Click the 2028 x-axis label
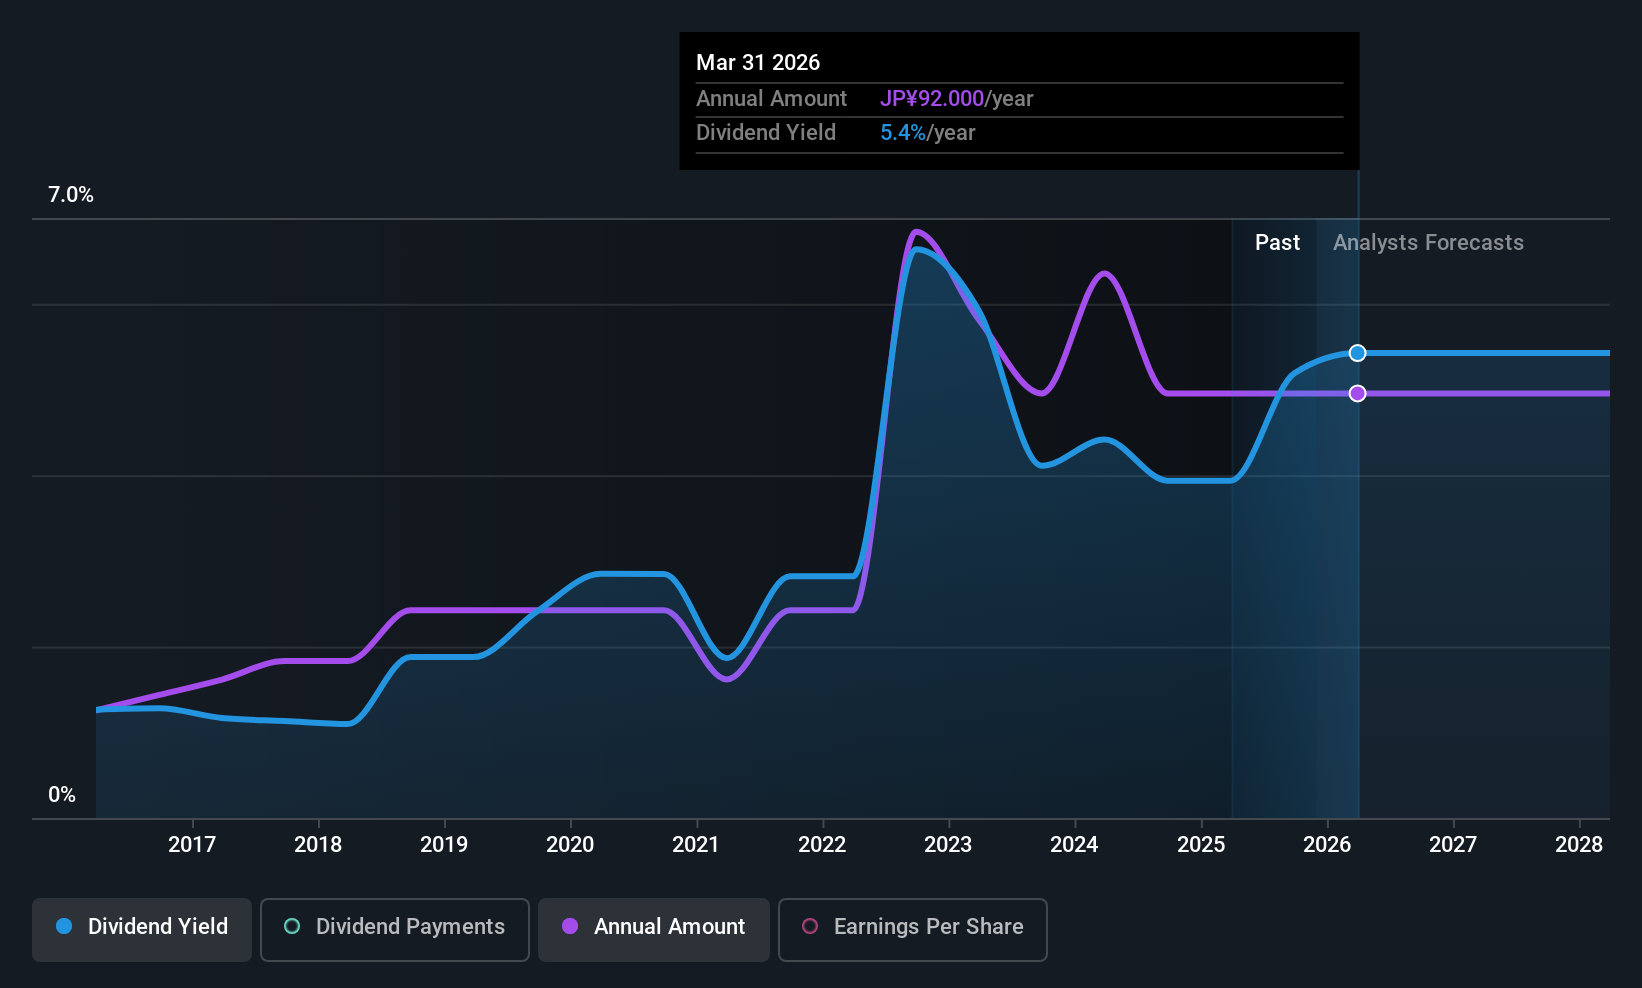 pyautogui.click(x=1579, y=845)
